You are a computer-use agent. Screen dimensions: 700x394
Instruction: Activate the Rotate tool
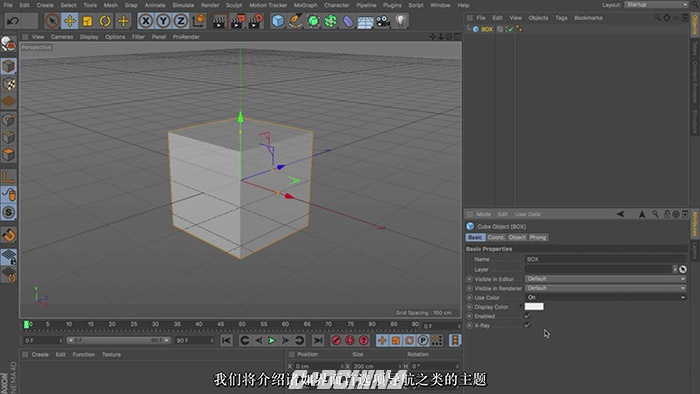105,21
